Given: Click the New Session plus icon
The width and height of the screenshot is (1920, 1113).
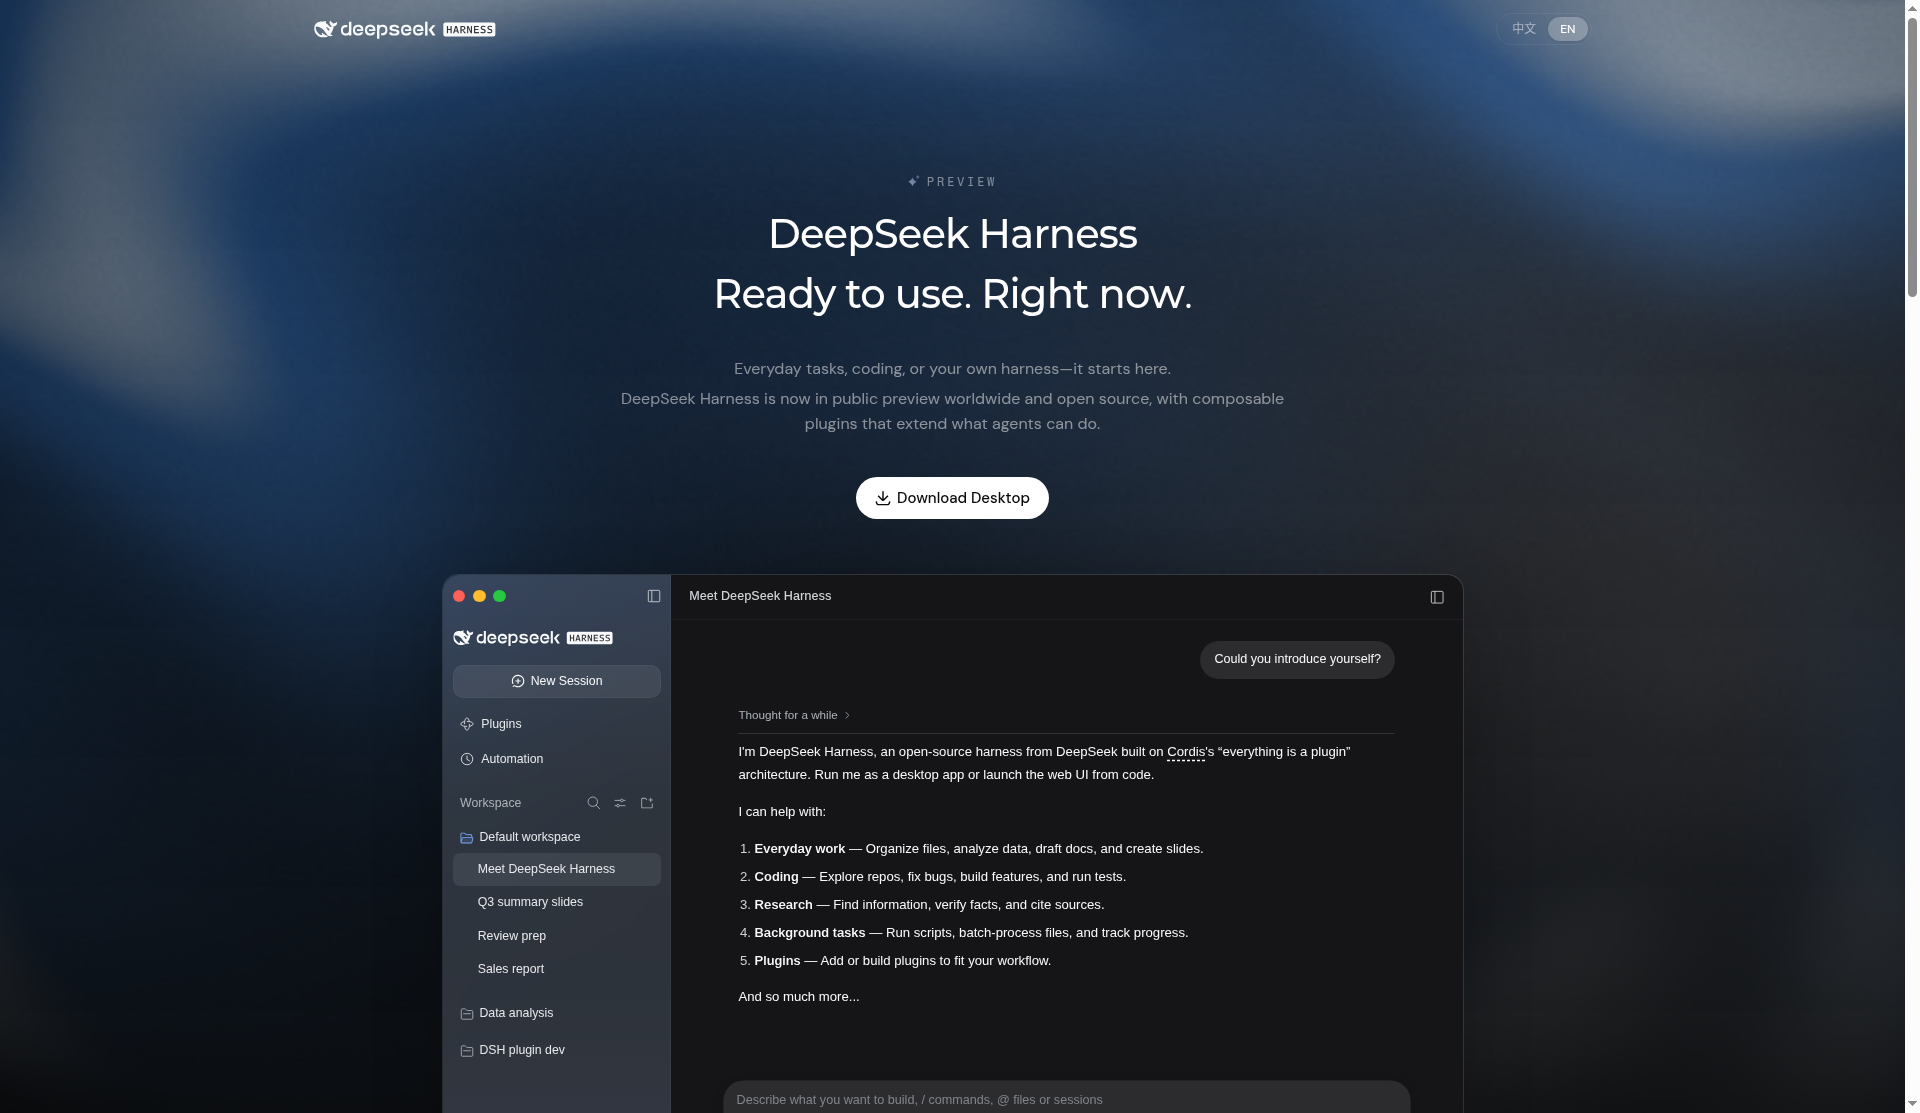Looking at the screenshot, I should click(x=518, y=681).
